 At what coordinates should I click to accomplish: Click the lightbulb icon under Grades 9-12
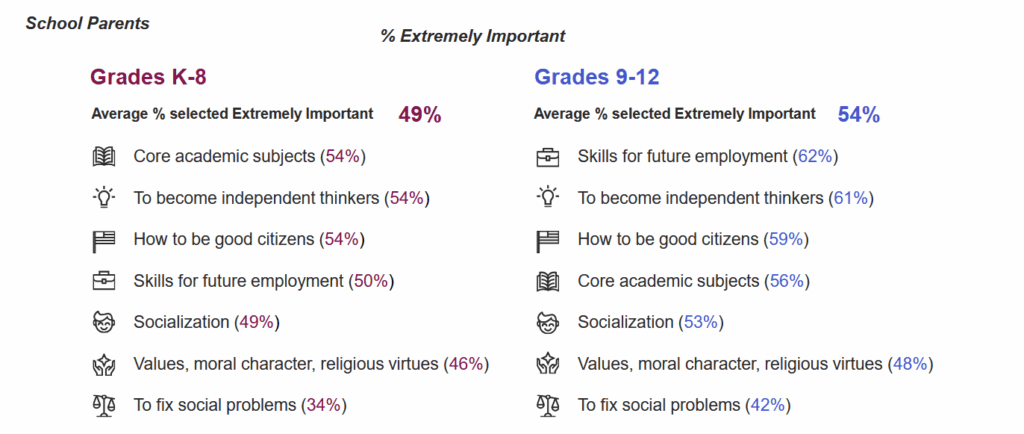coord(547,198)
